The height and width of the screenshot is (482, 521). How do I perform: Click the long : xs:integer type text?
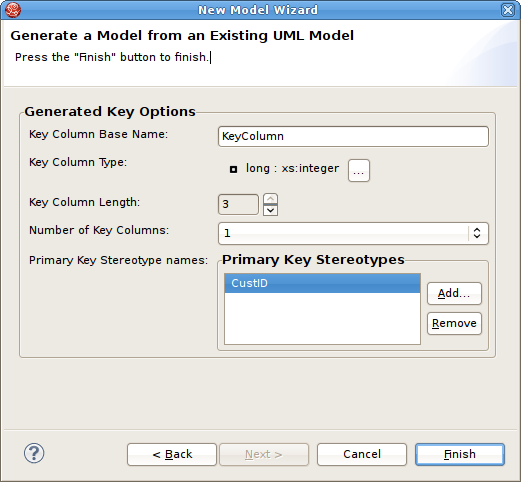click(292, 168)
